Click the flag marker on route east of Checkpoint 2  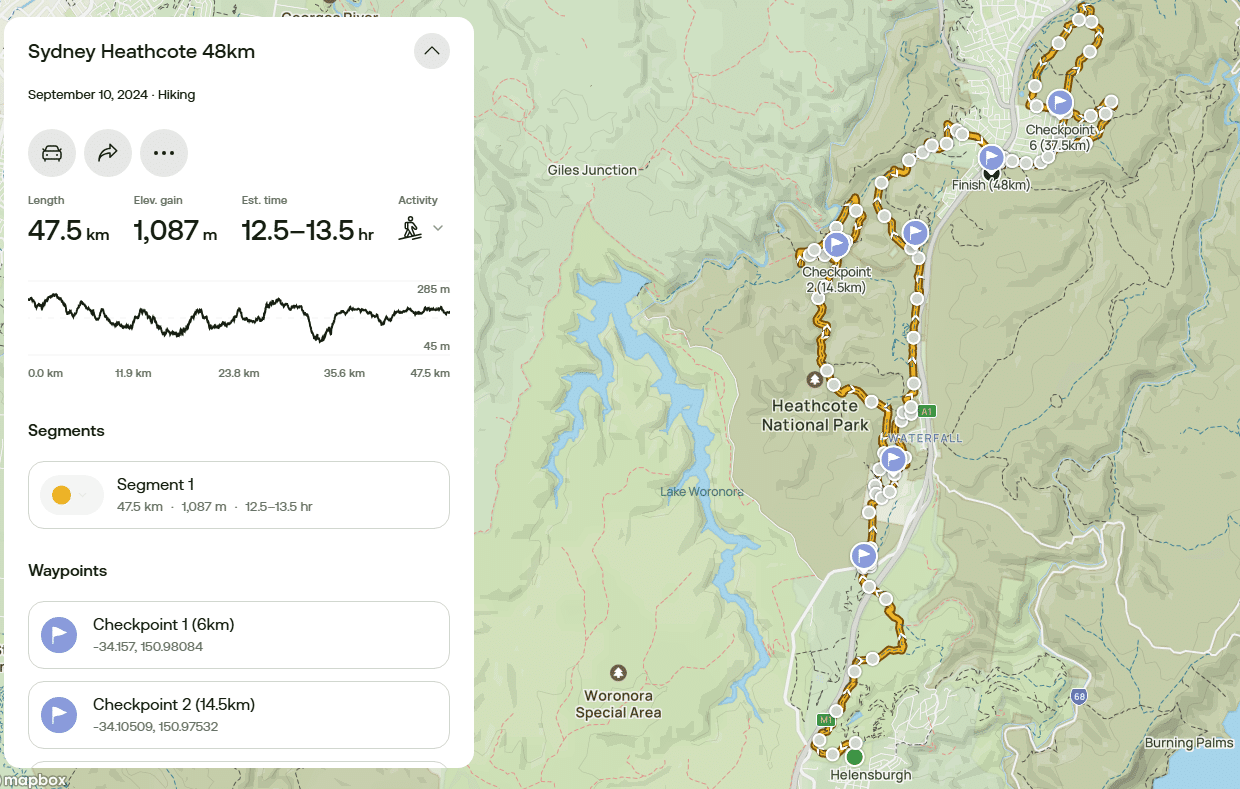(915, 233)
